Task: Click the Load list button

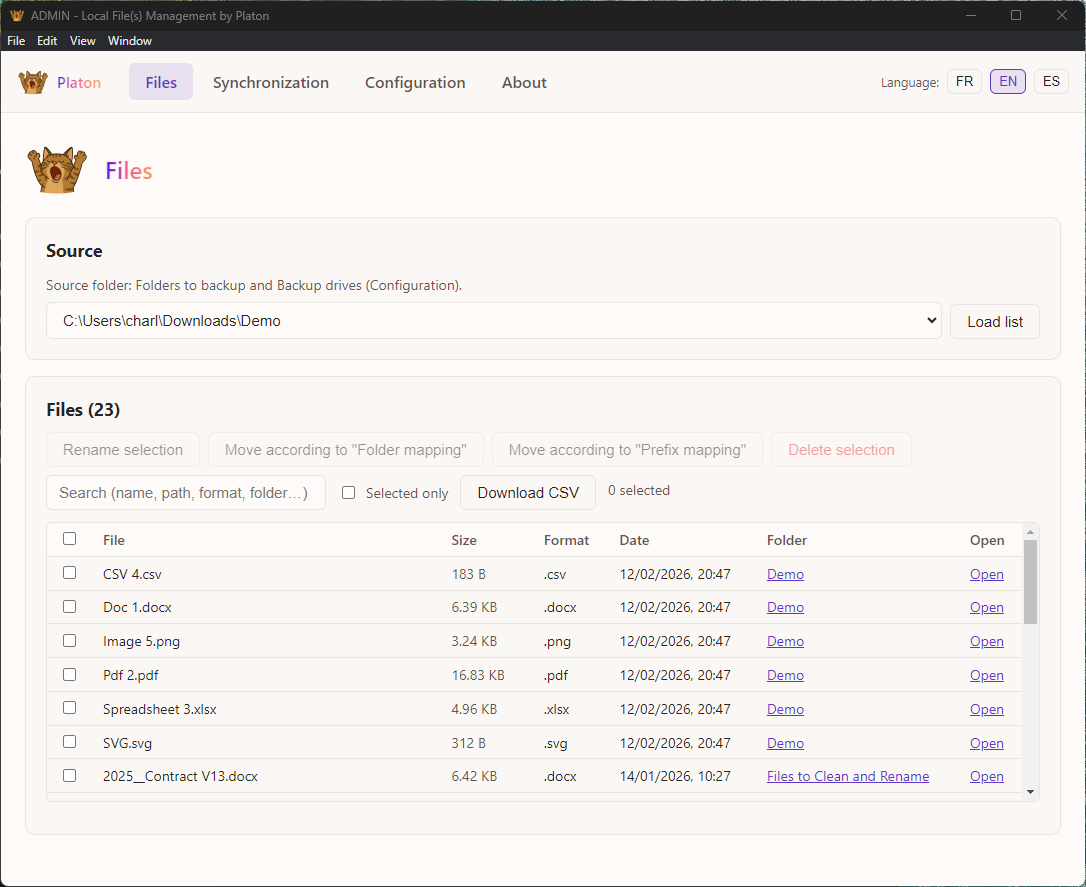Action: pos(994,321)
